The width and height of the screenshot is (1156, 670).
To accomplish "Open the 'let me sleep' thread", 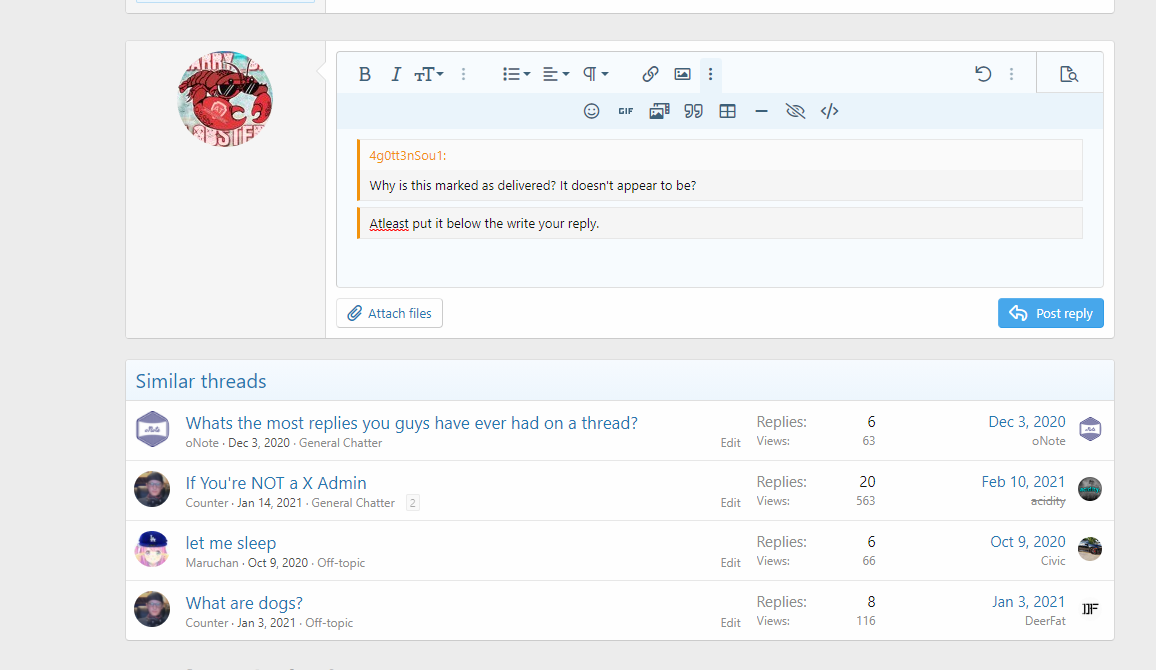I will click(x=231, y=543).
